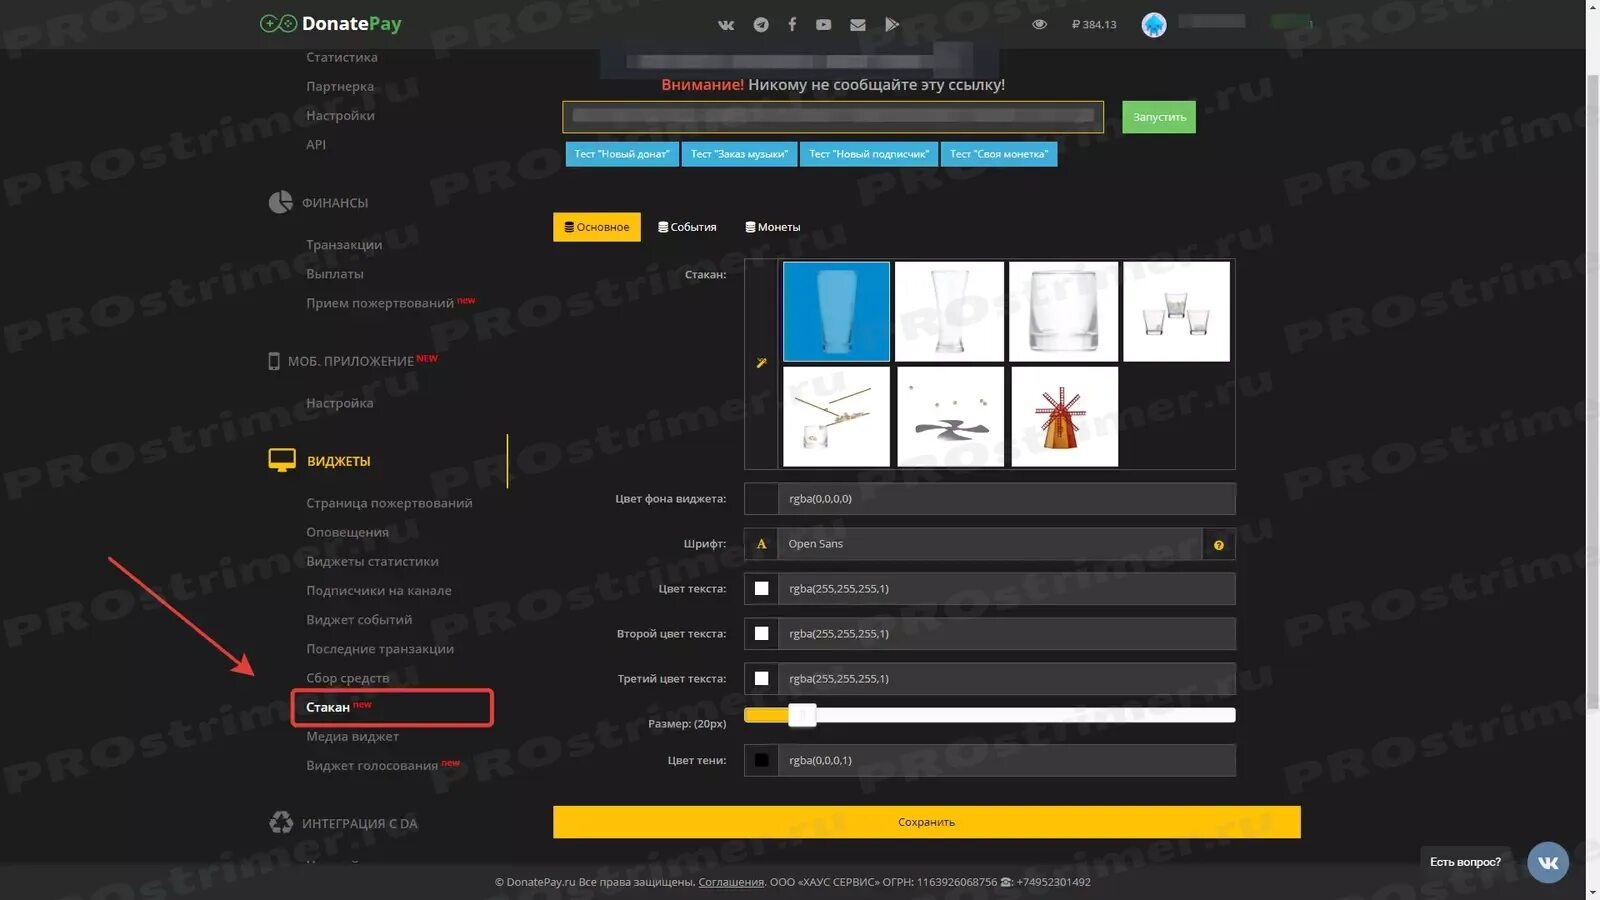Open the Telegram icon in header

pos(761,25)
